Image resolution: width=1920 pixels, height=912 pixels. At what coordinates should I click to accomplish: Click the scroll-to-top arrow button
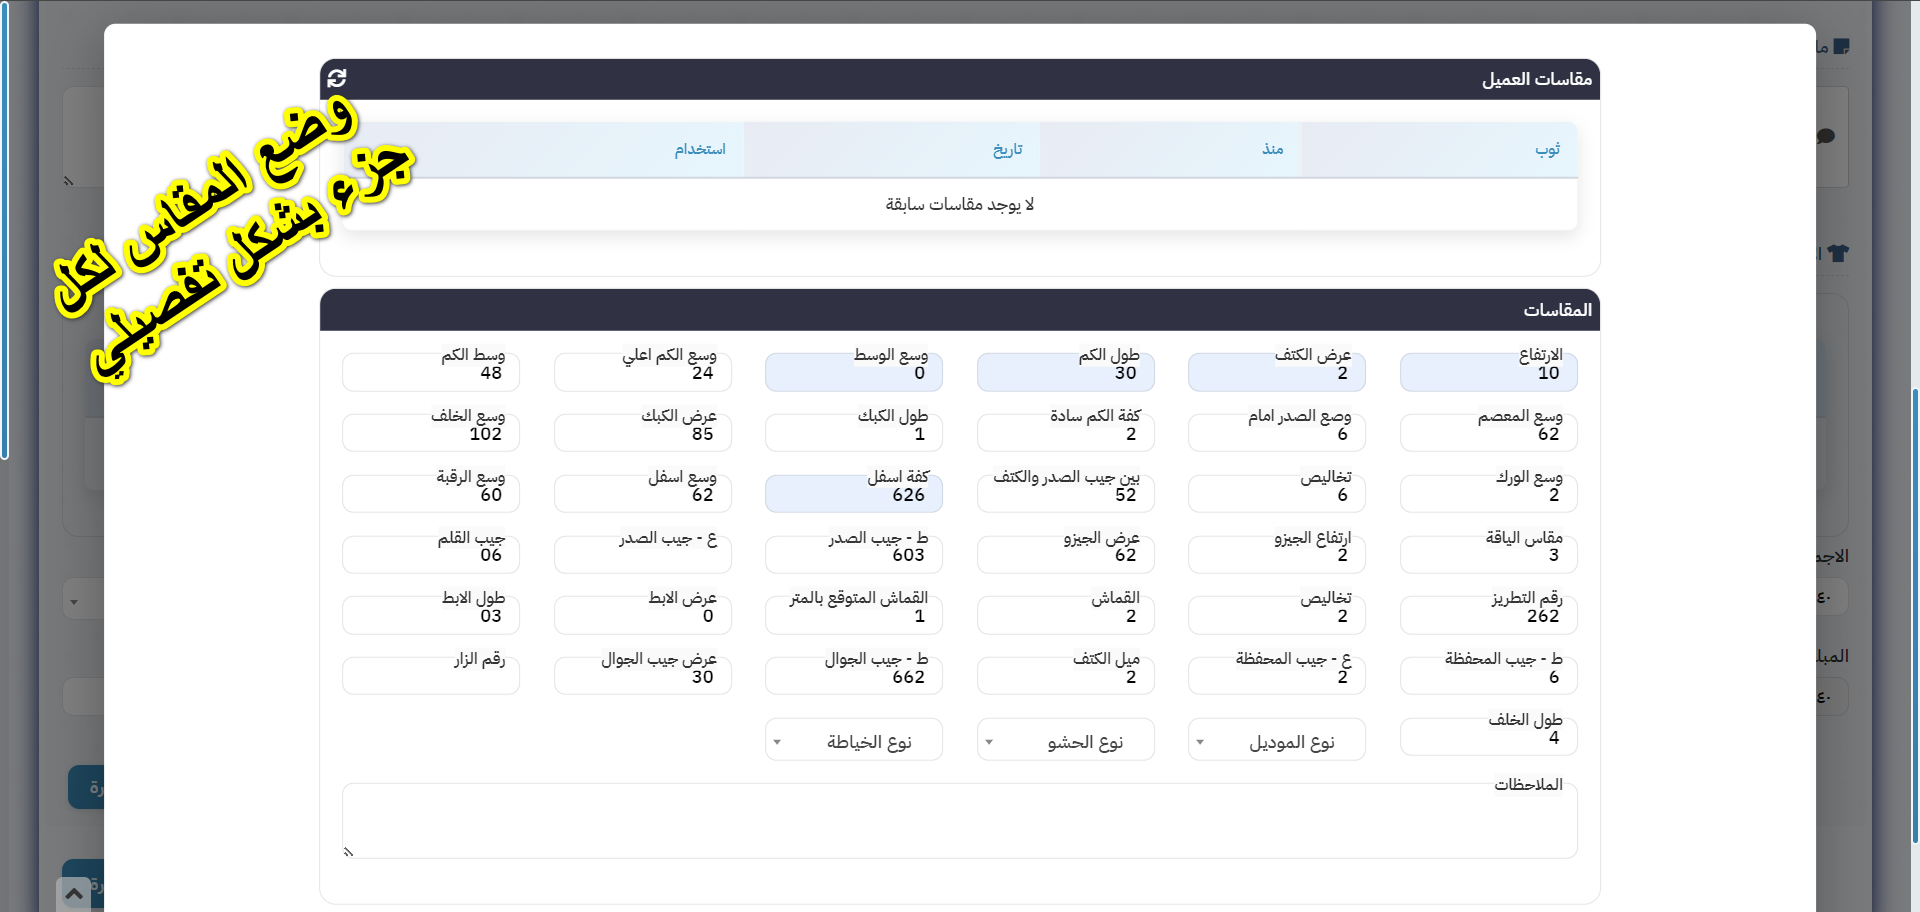74,894
